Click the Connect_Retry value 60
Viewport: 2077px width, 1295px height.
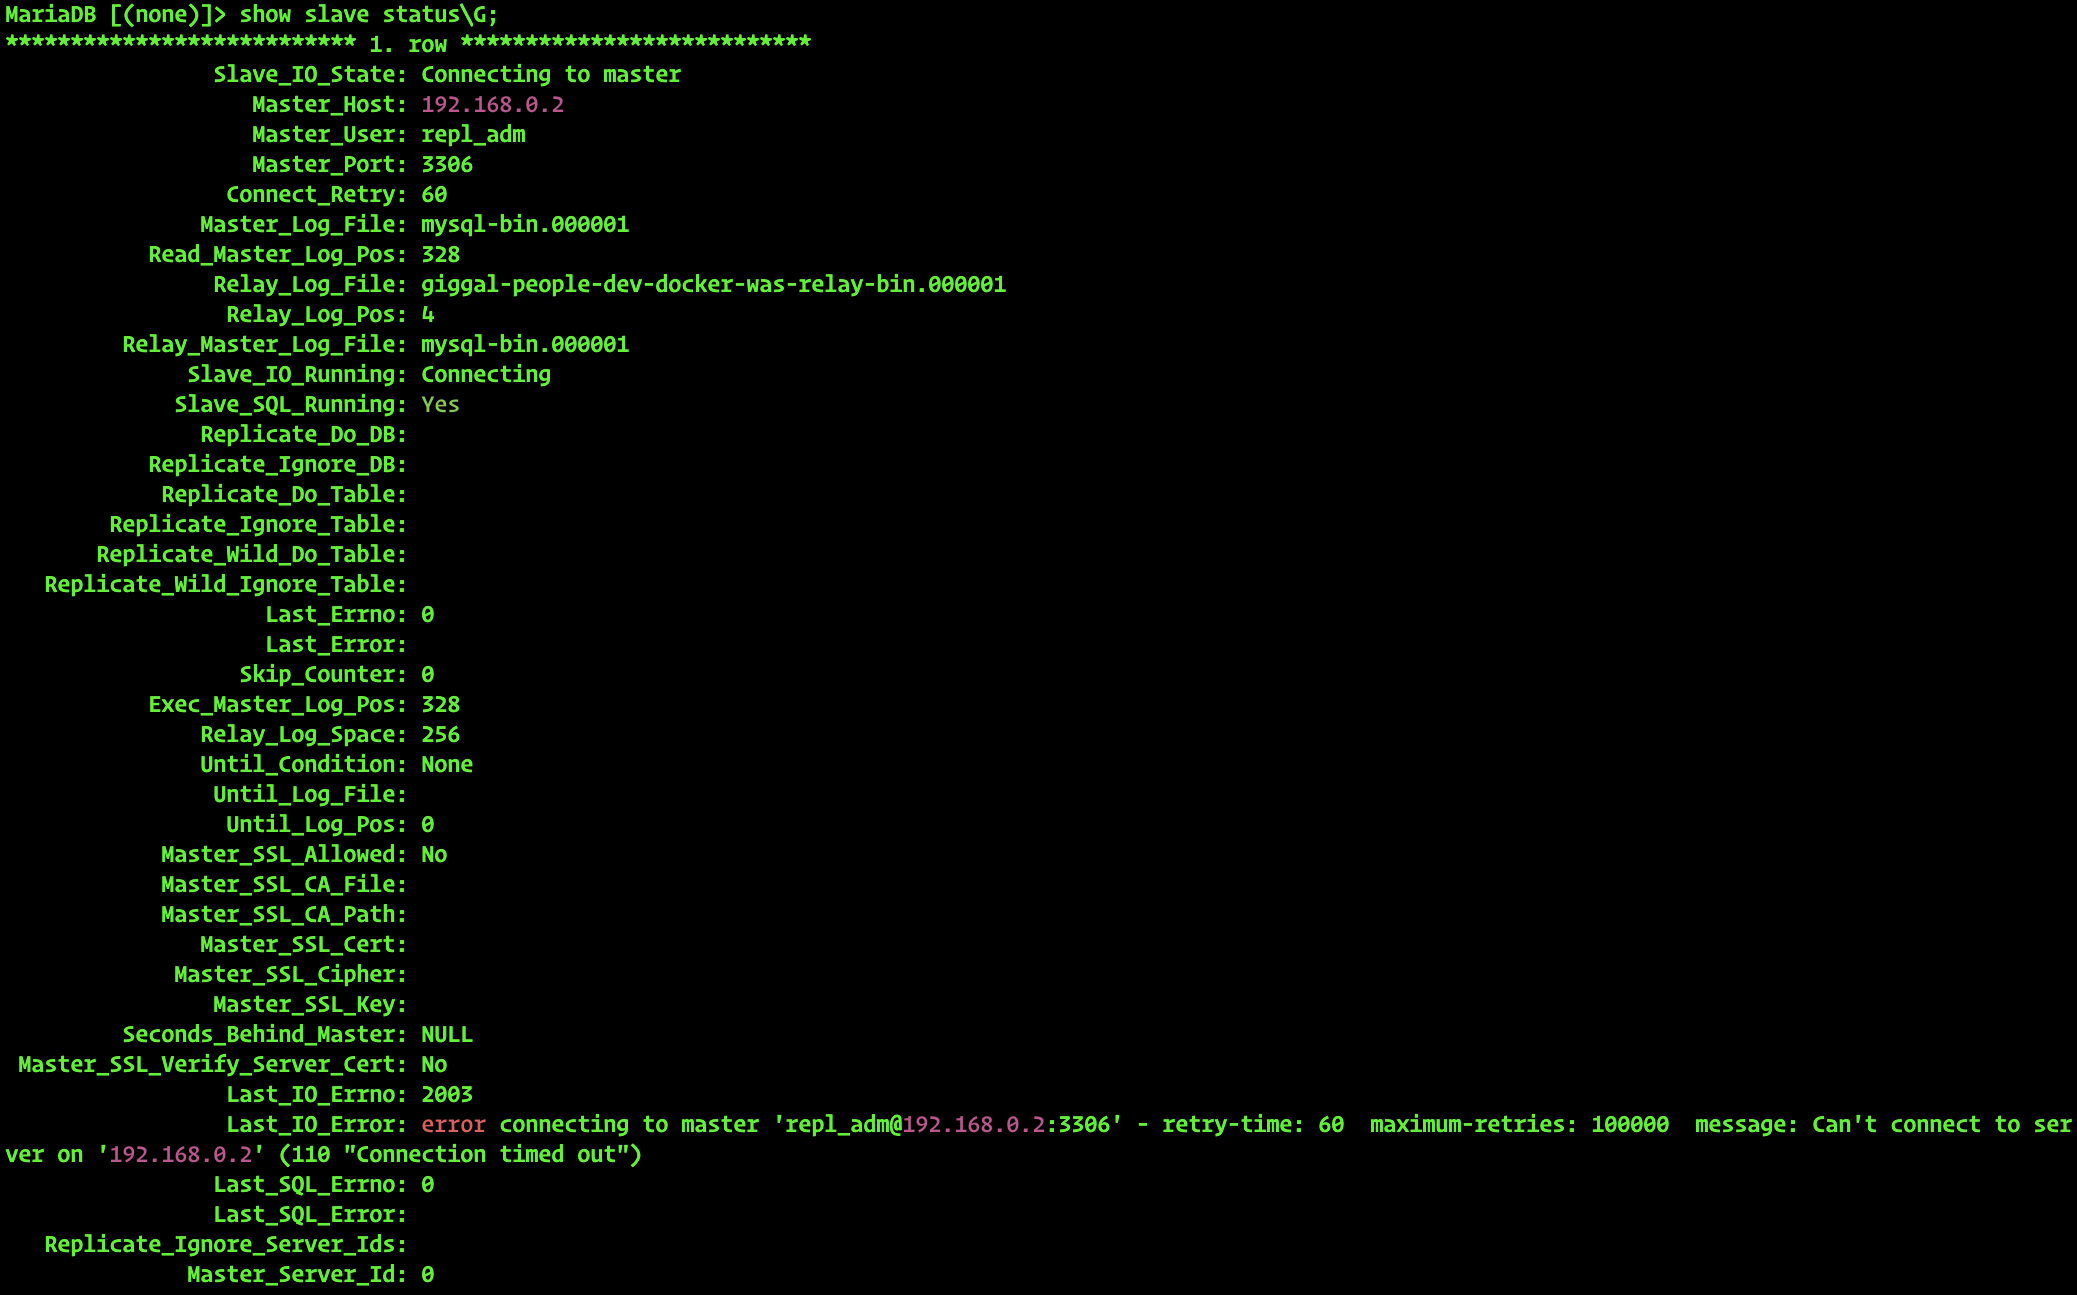coord(434,195)
